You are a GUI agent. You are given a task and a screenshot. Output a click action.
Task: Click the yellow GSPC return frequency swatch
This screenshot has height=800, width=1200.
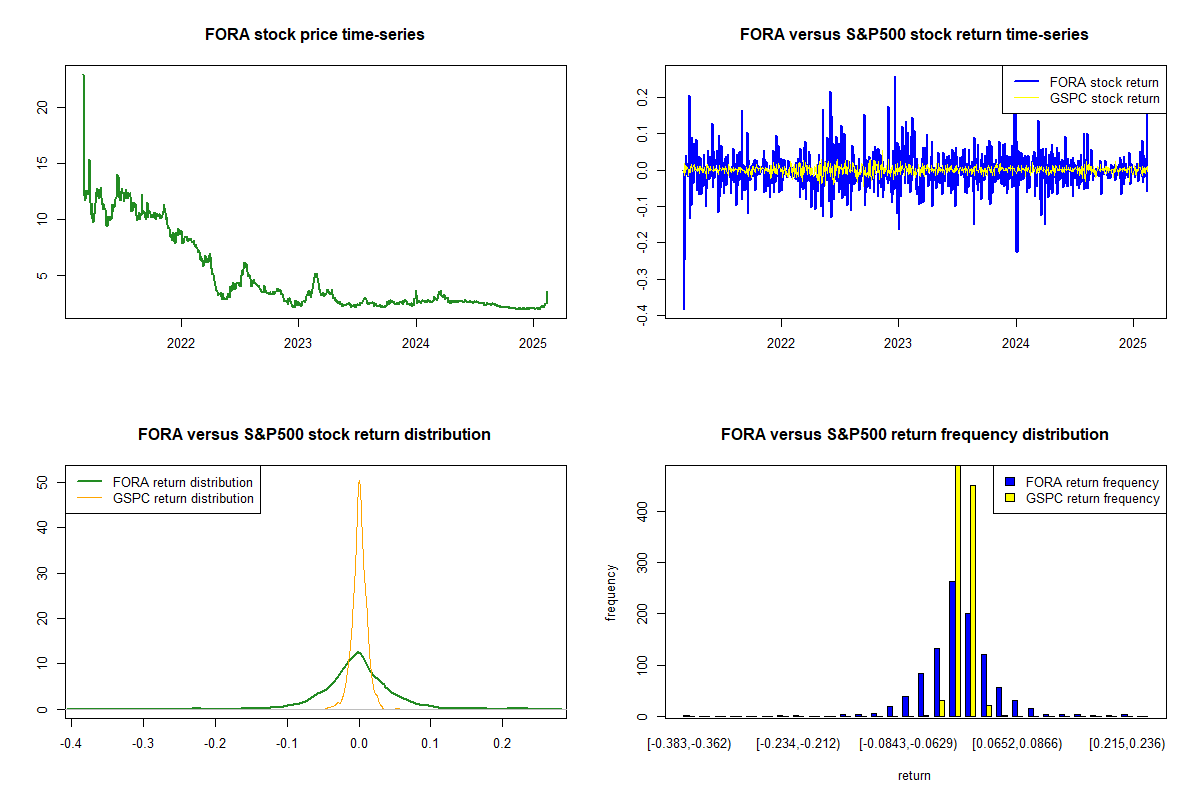tap(1011, 498)
